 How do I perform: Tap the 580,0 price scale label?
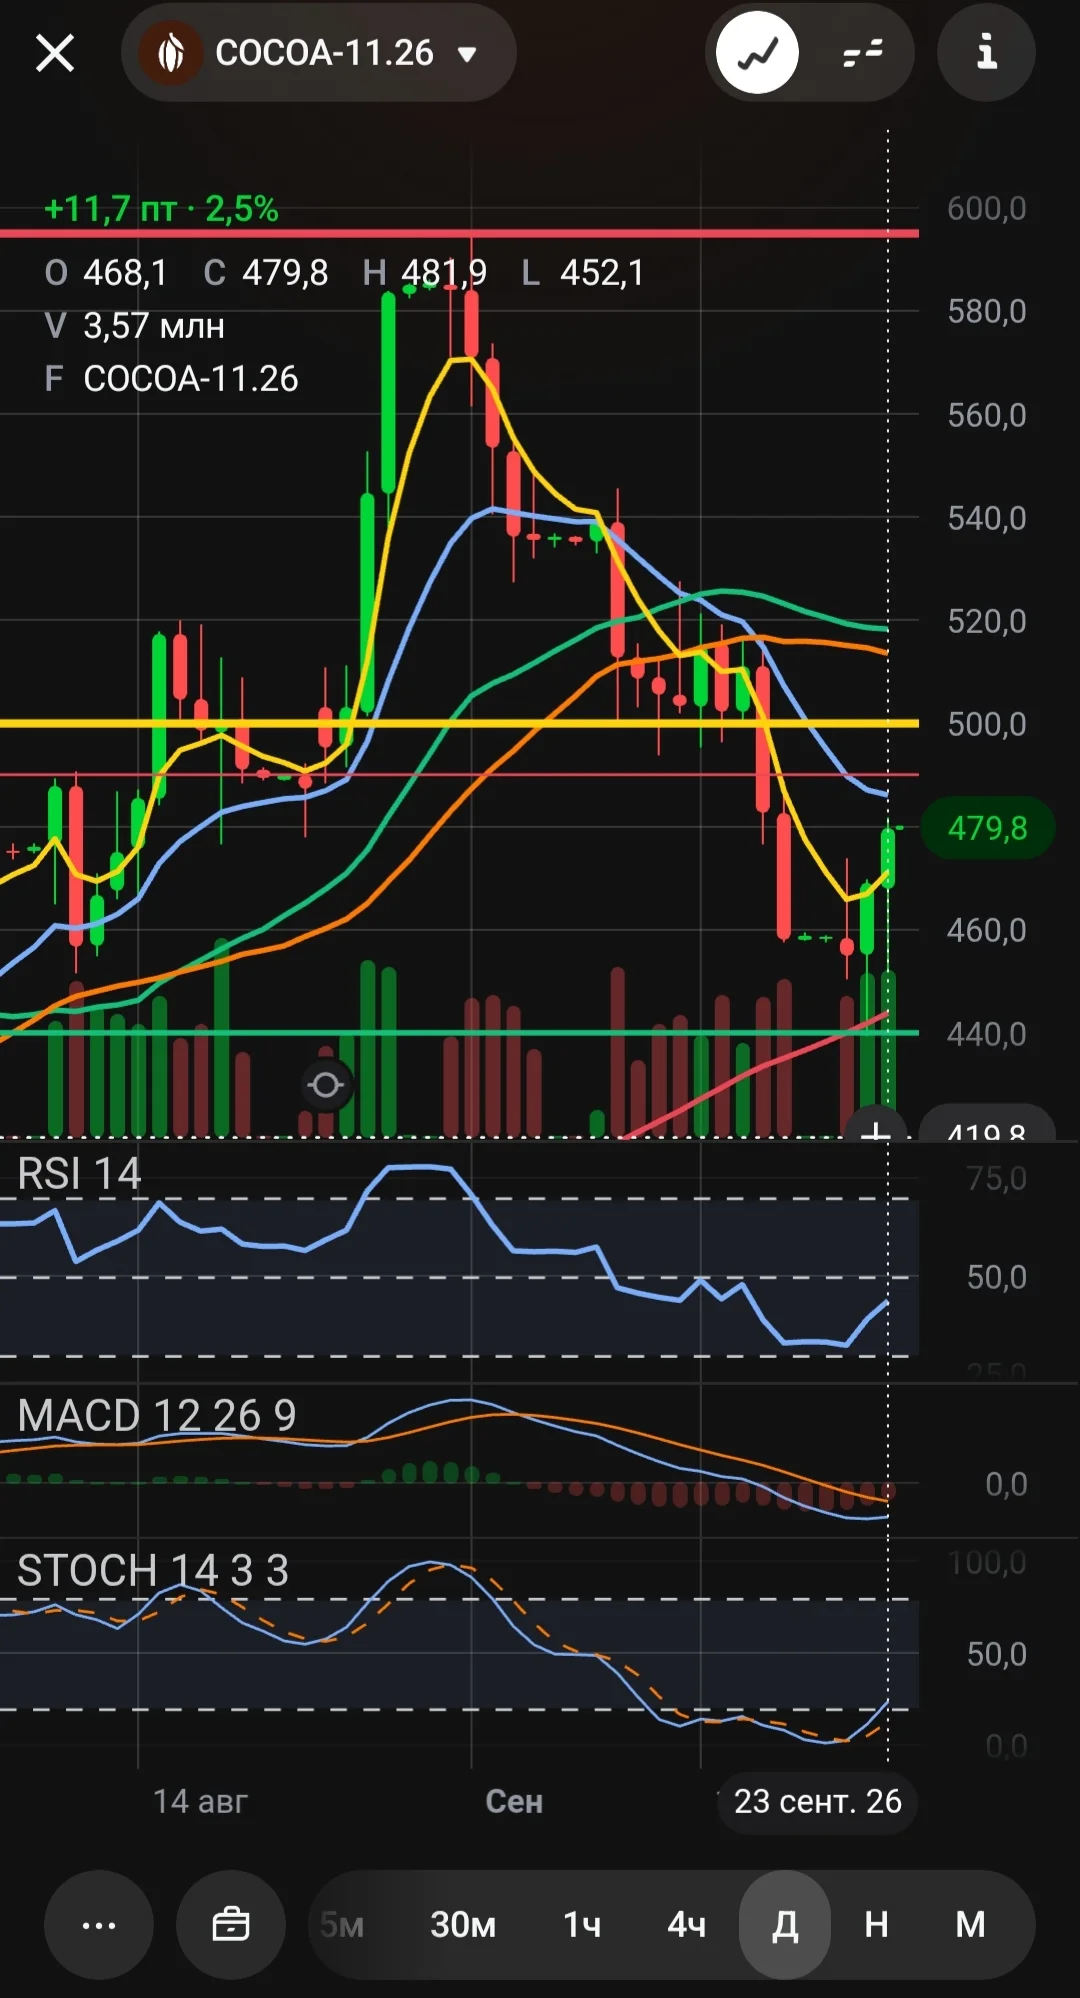click(x=987, y=311)
